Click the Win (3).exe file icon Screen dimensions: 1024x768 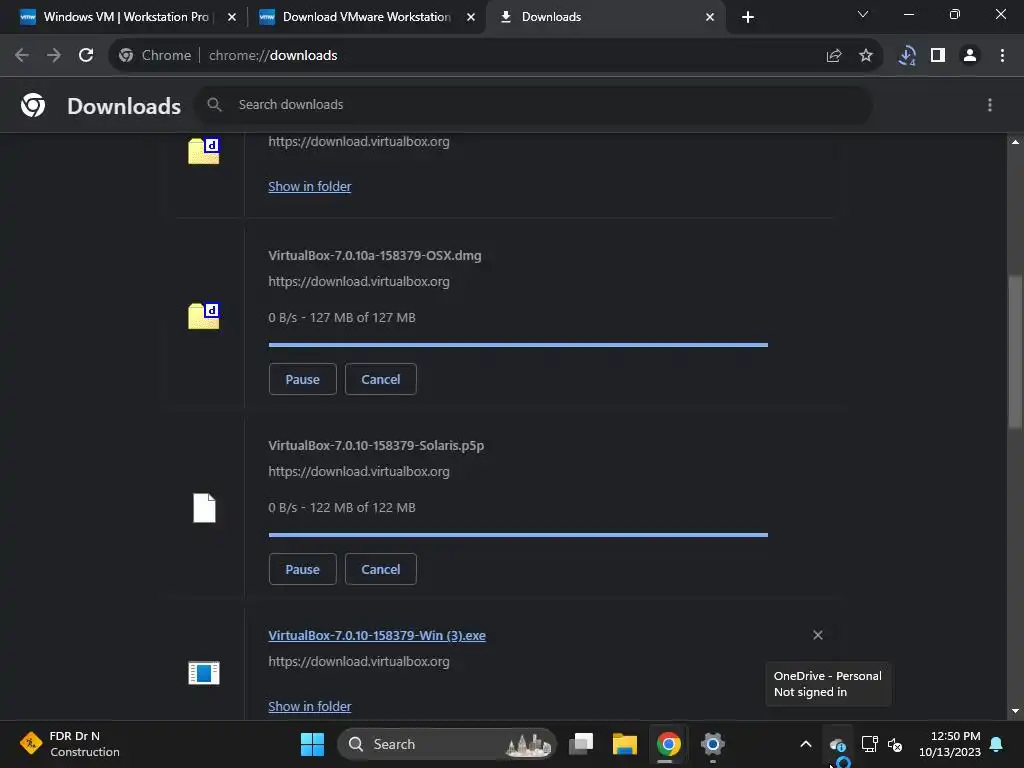point(204,673)
